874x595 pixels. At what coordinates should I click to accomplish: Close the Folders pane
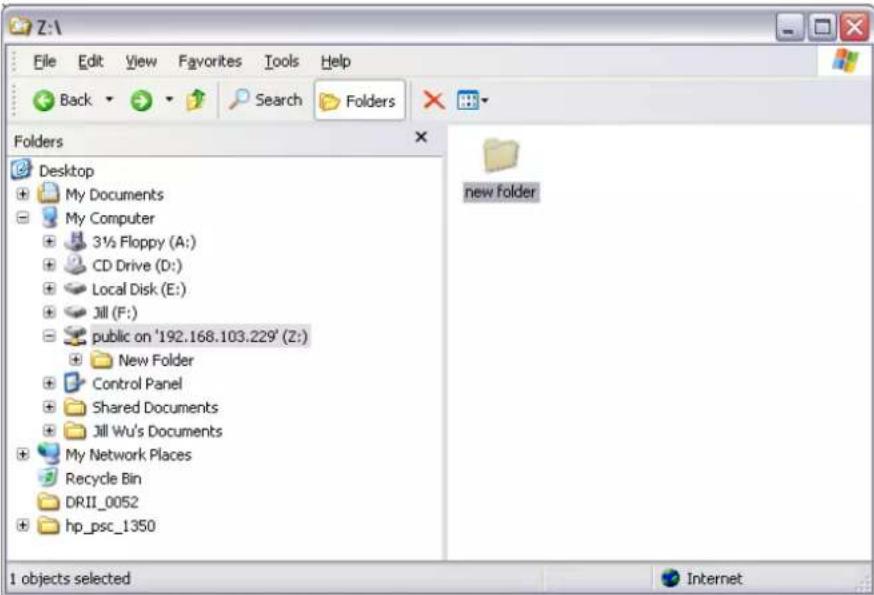point(421,137)
